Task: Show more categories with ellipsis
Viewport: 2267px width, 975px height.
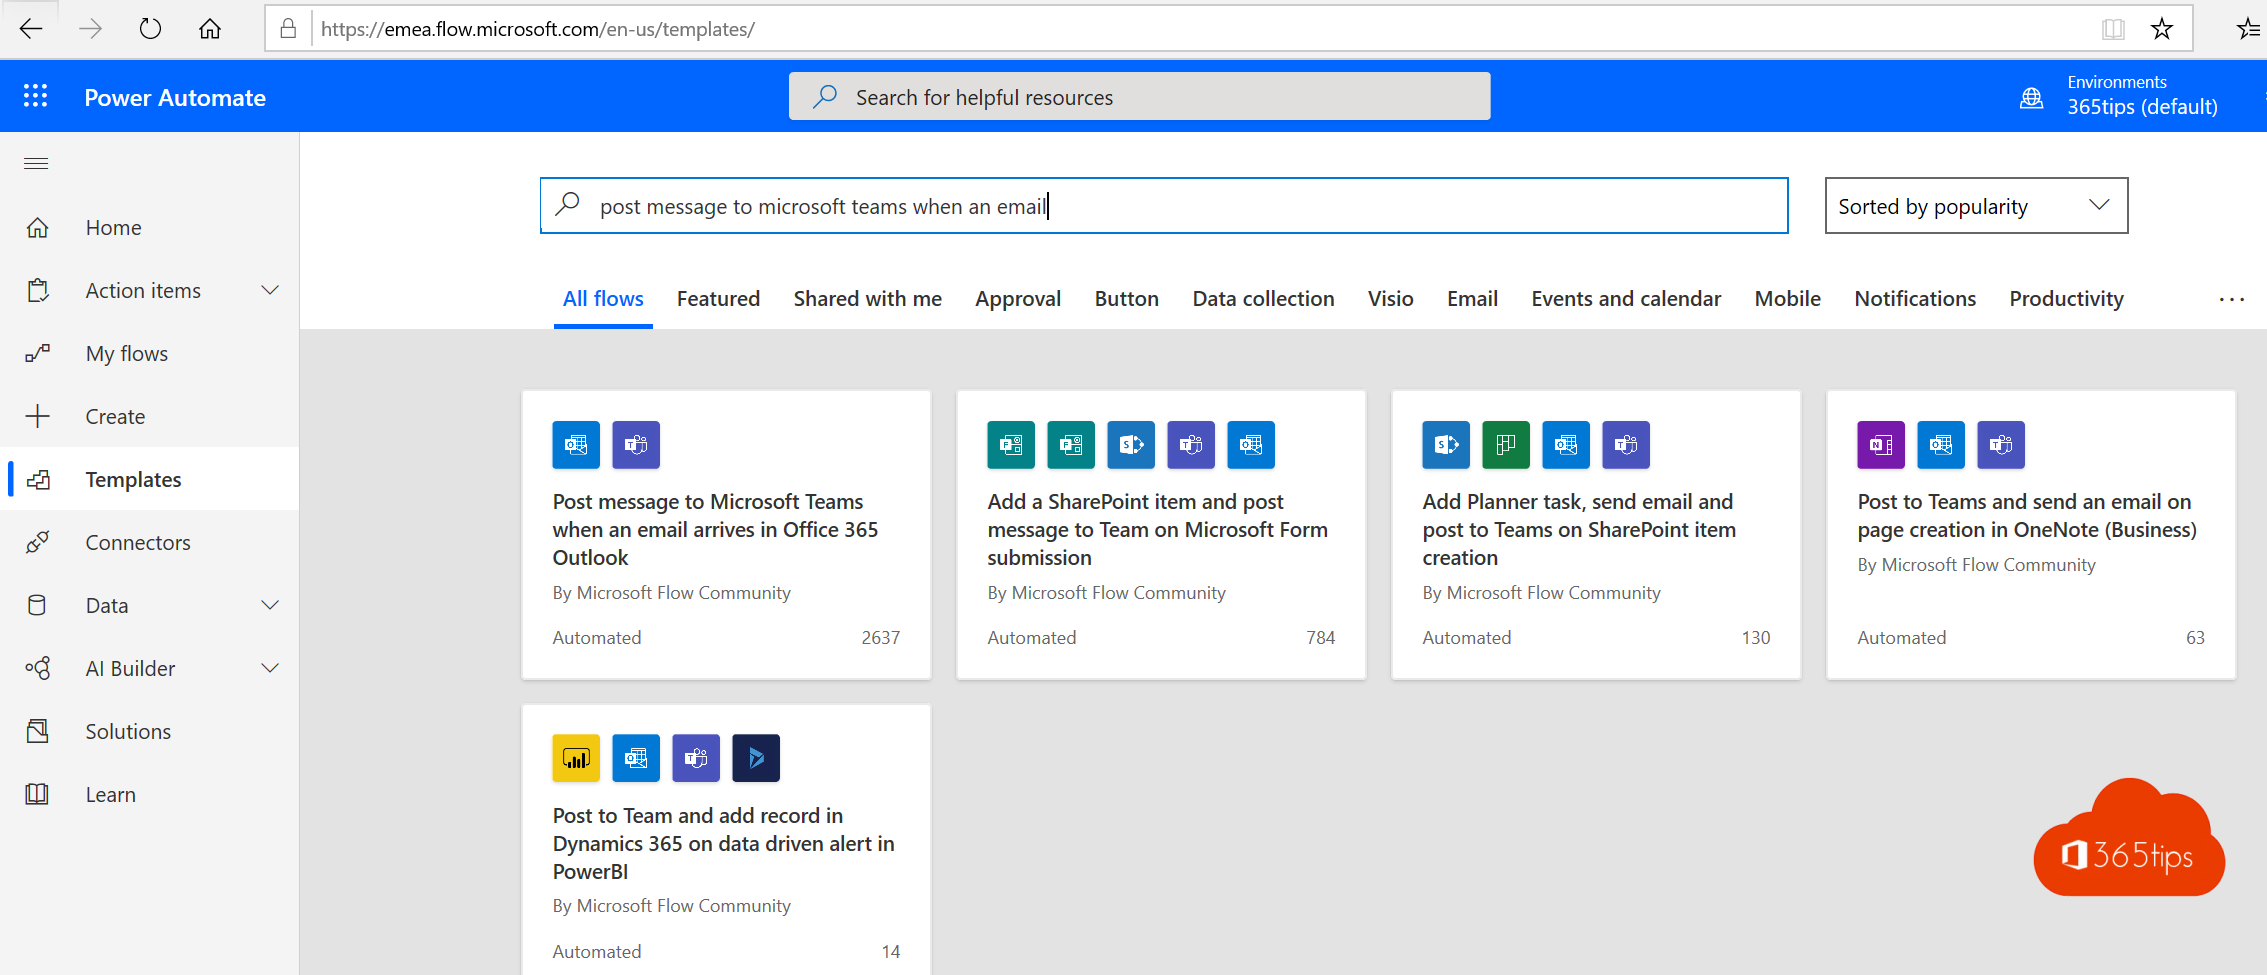Action: click(x=2232, y=299)
